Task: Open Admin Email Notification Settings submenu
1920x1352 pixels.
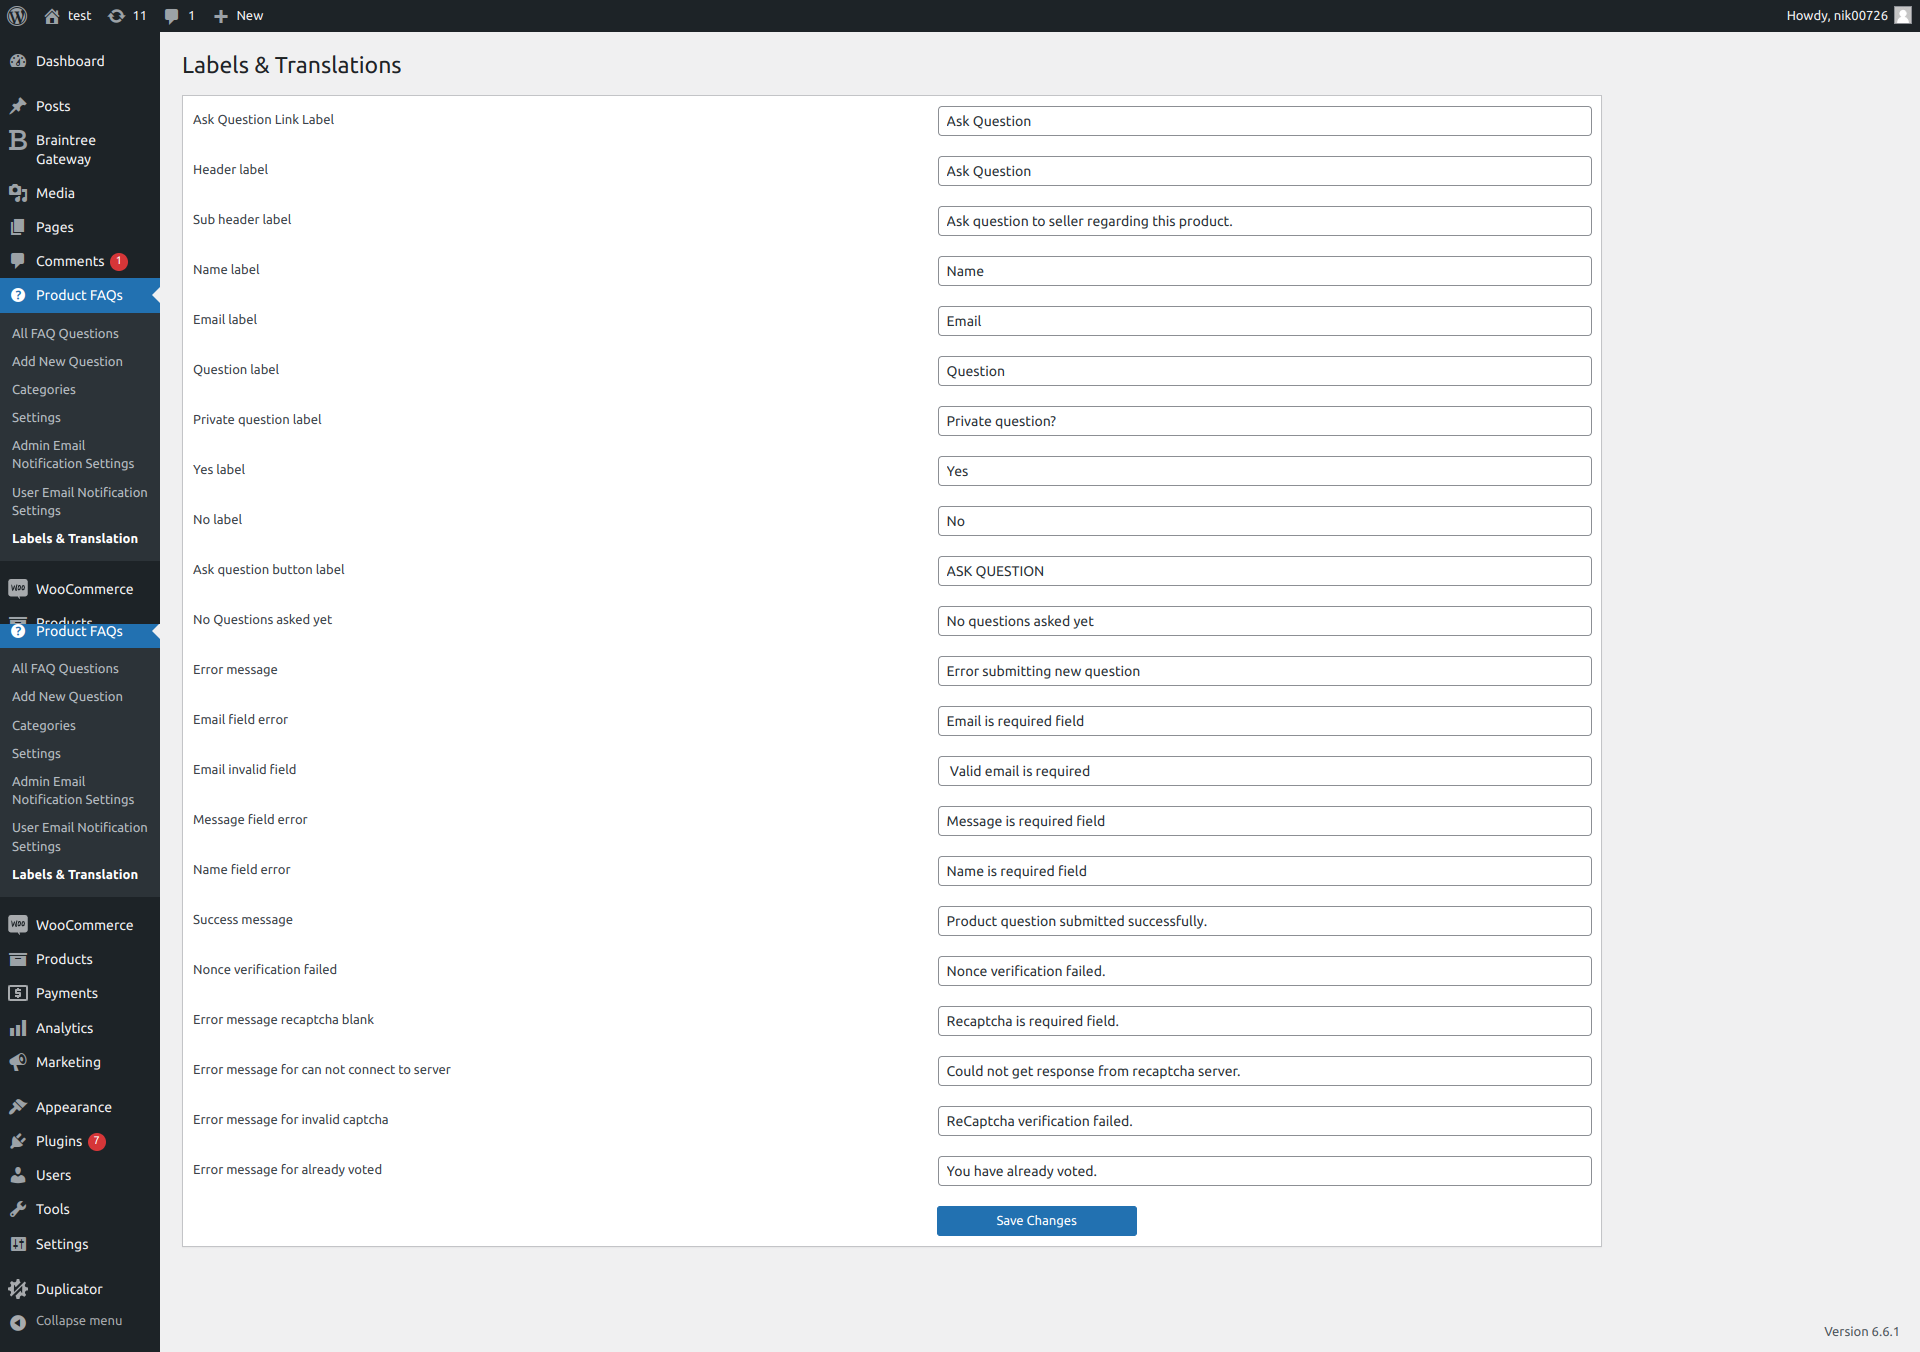Action: (x=73, y=455)
